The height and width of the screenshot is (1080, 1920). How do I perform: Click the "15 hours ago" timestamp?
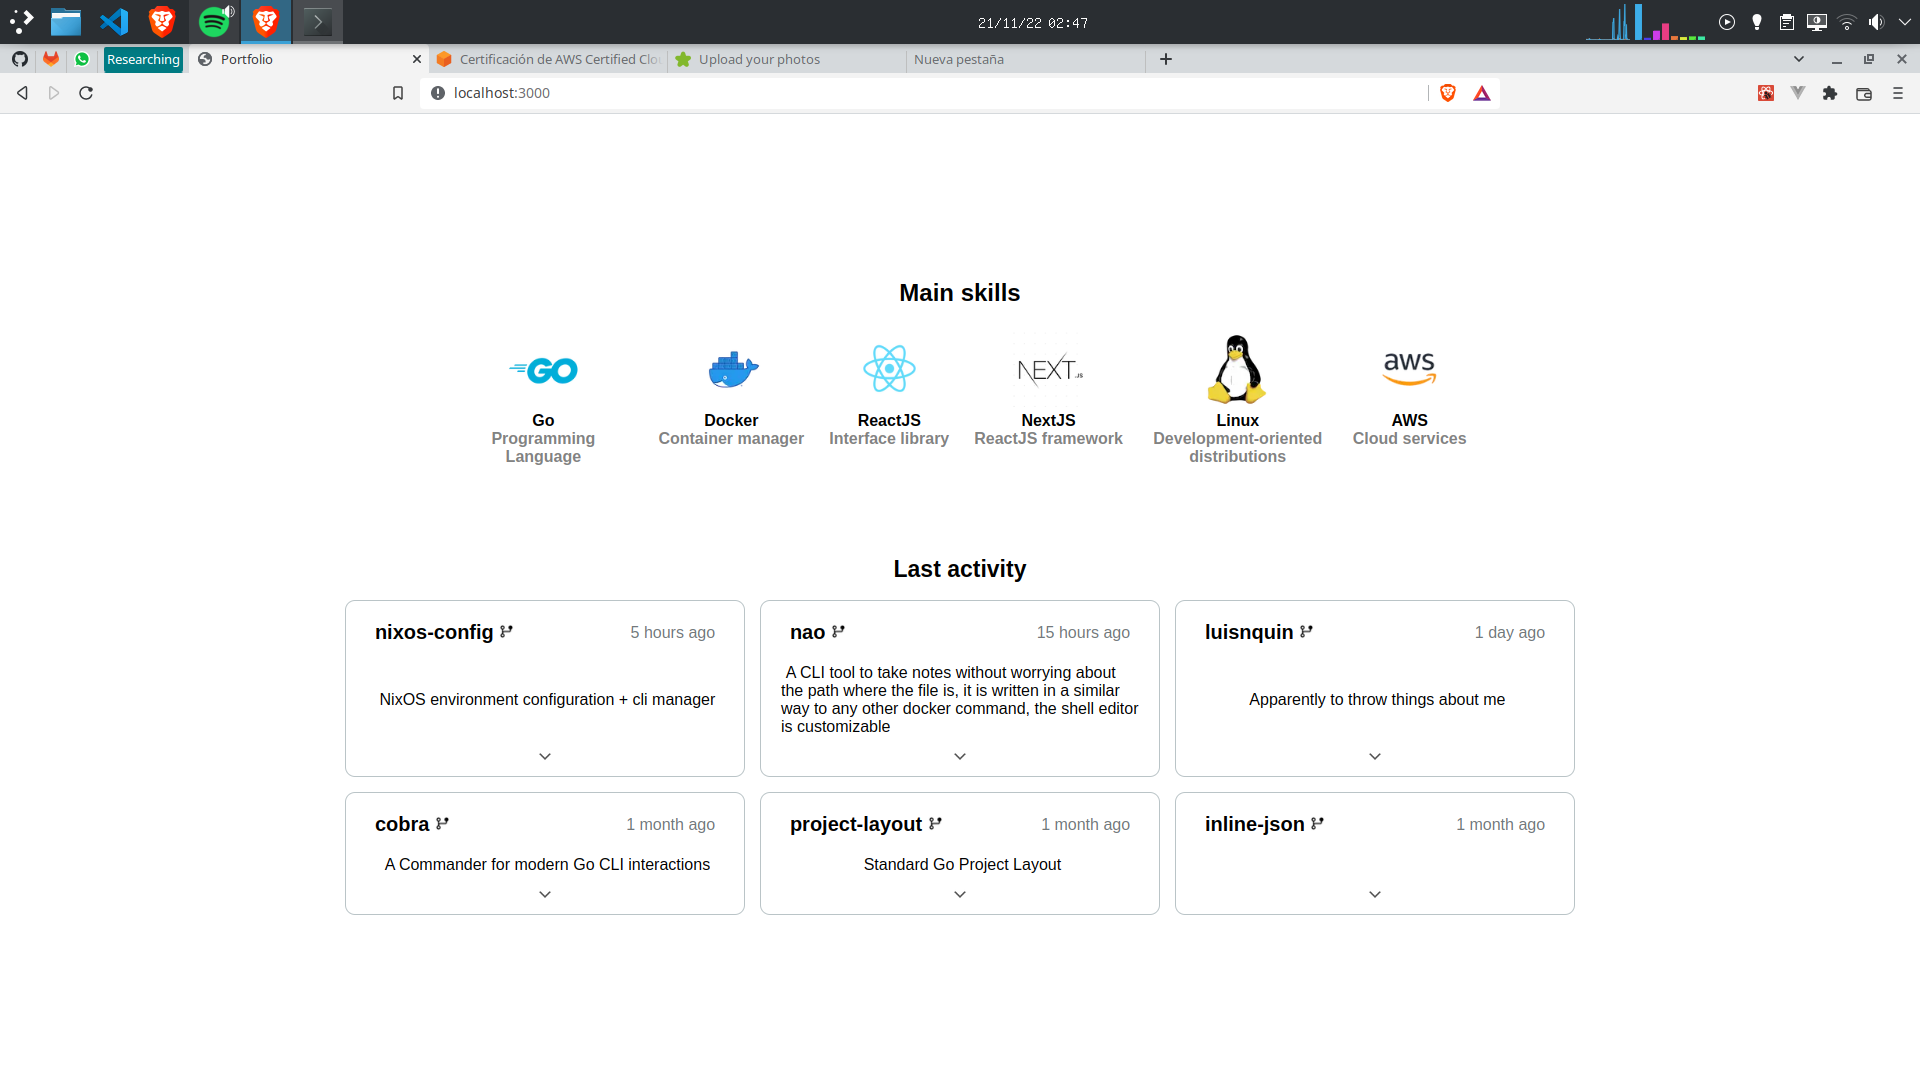(x=1083, y=632)
